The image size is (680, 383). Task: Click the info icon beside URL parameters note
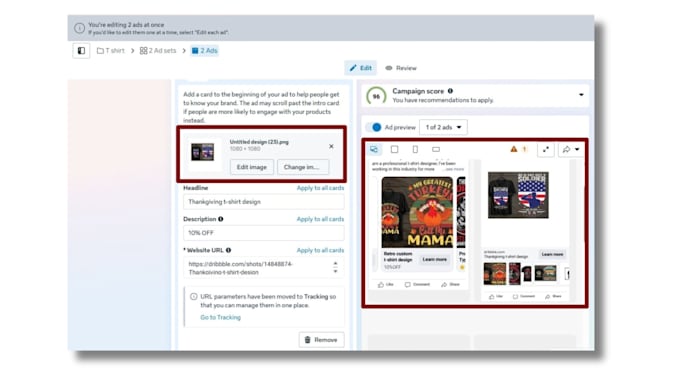193,297
